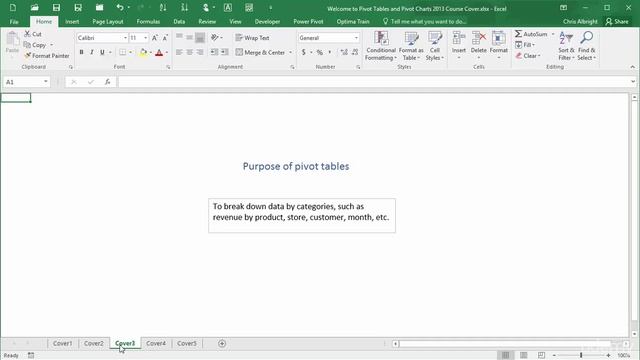Click the zoom slider handle
The width and height of the screenshot is (640, 360).
[581, 356]
